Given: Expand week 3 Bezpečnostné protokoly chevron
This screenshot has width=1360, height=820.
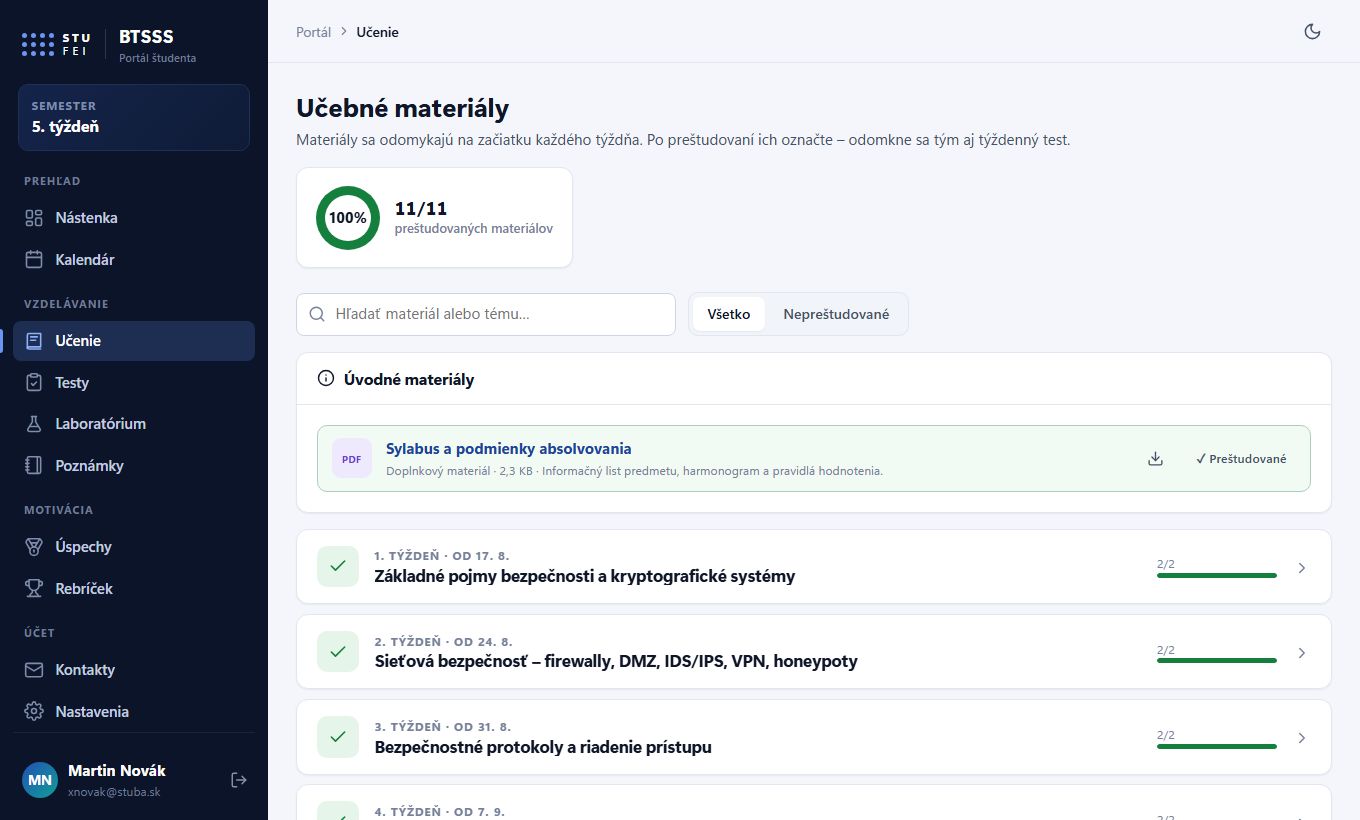Looking at the screenshot, I should tap(1301, 738).
